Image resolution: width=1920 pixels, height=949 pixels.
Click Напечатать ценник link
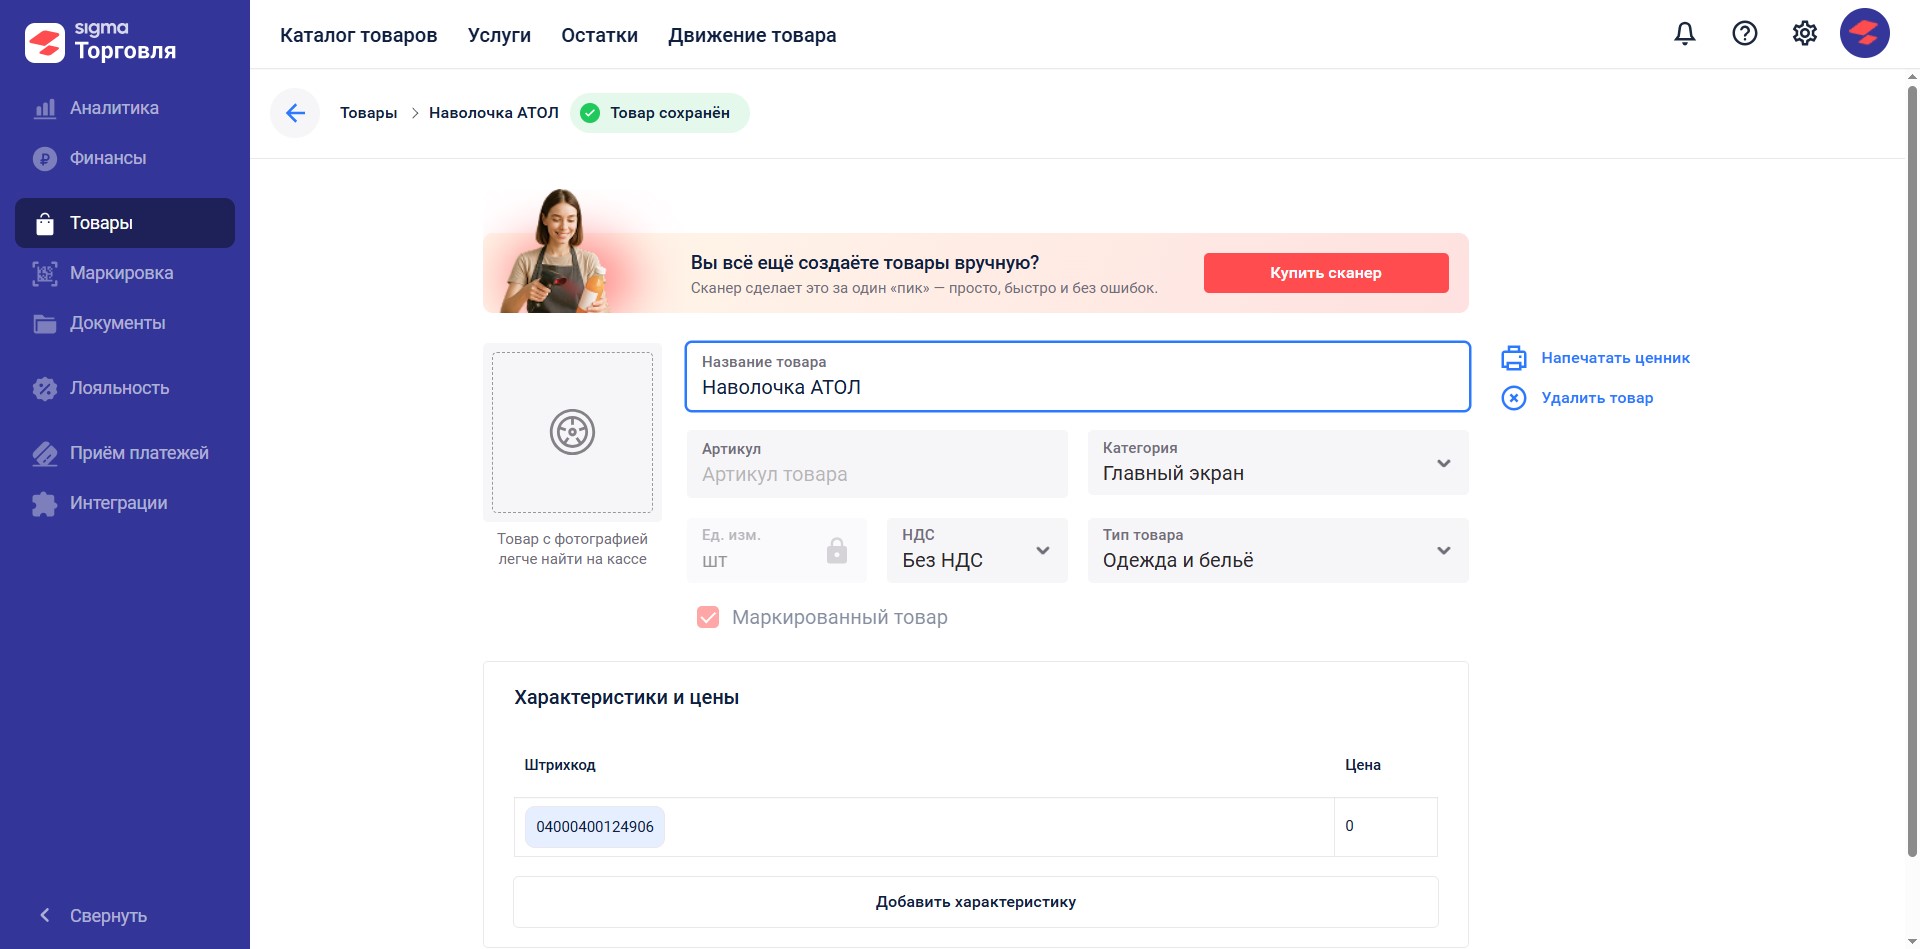point(1615,358)
